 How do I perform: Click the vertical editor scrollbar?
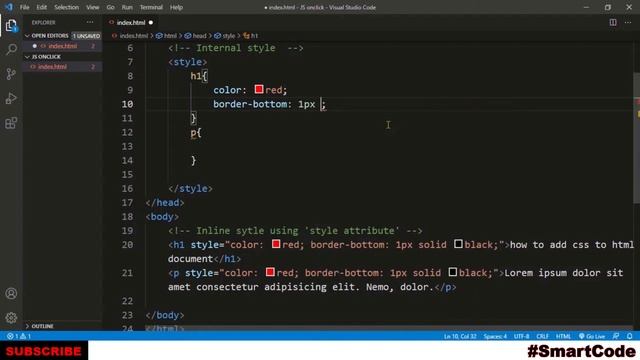point(636,138)
